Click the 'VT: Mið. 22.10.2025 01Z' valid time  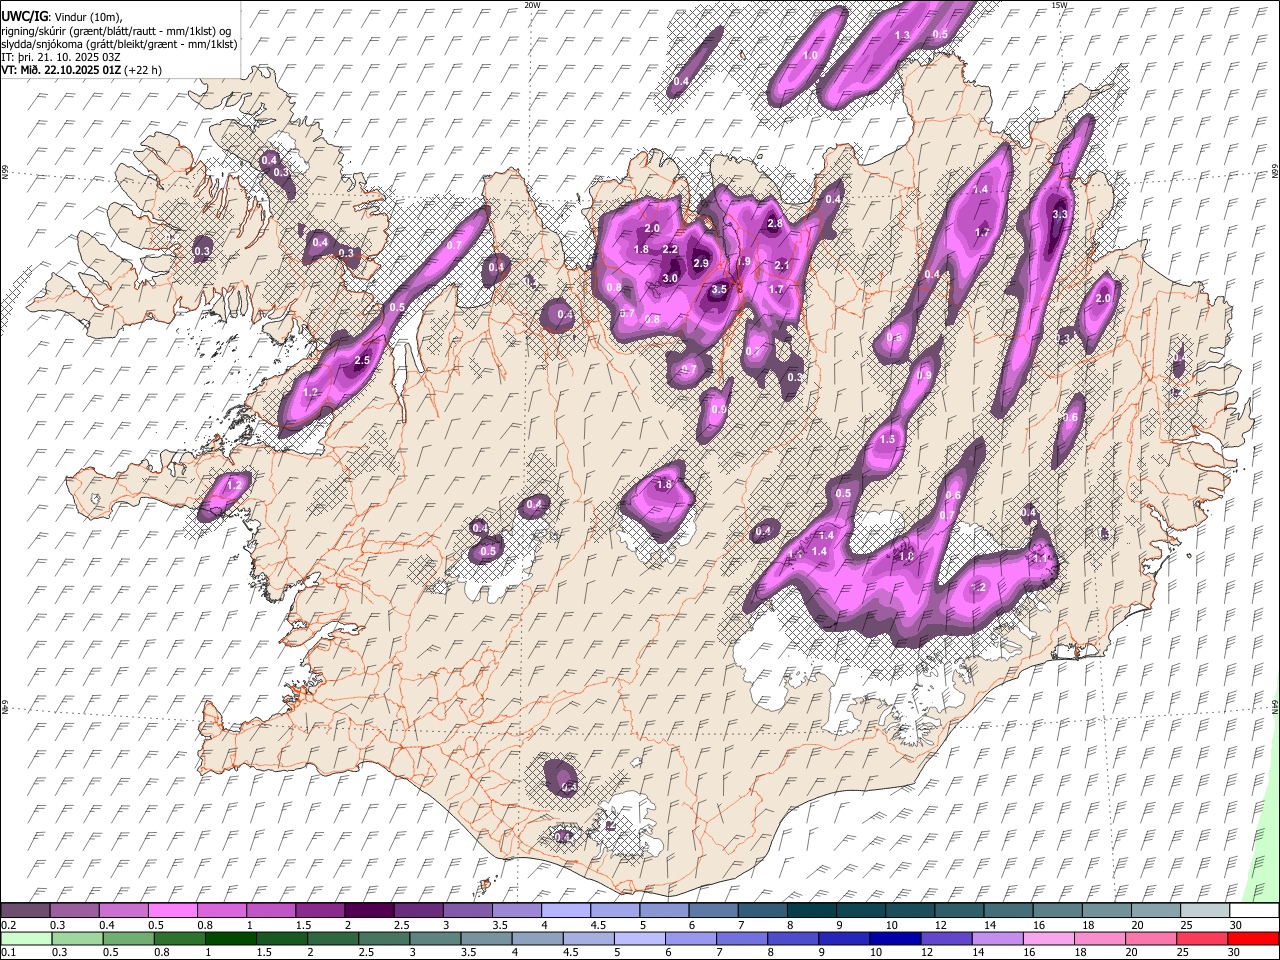click(60, 70)
